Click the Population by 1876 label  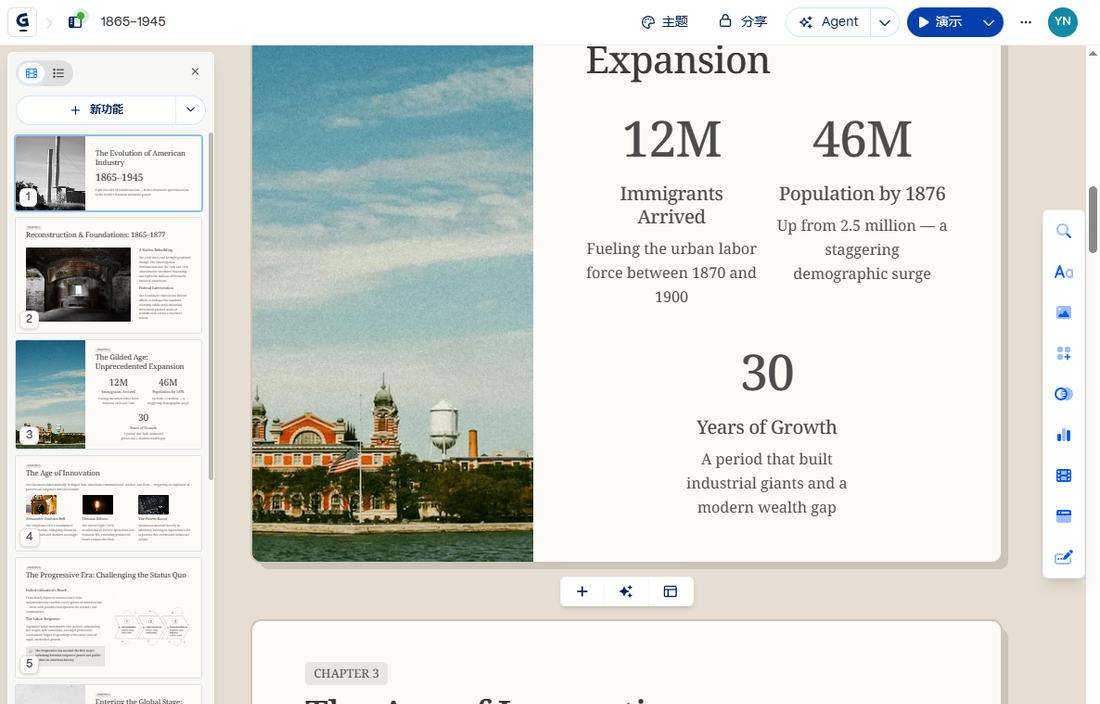click(x=862, y=194)
